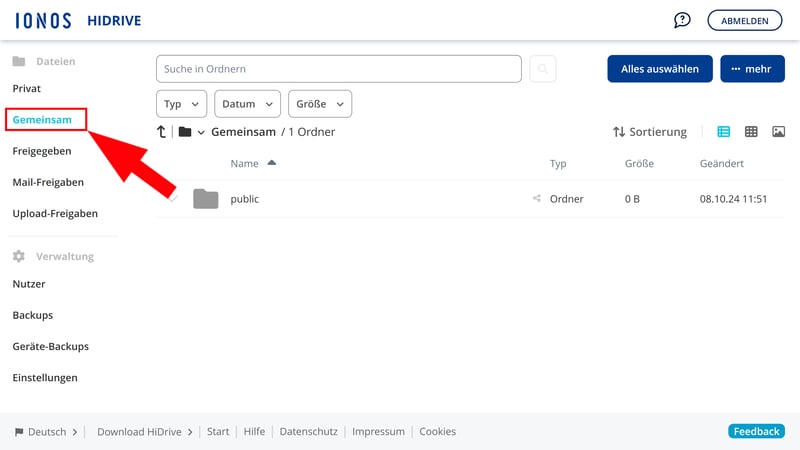
Task: Click the share icon on public row
Action: click(x=537, y=199)
